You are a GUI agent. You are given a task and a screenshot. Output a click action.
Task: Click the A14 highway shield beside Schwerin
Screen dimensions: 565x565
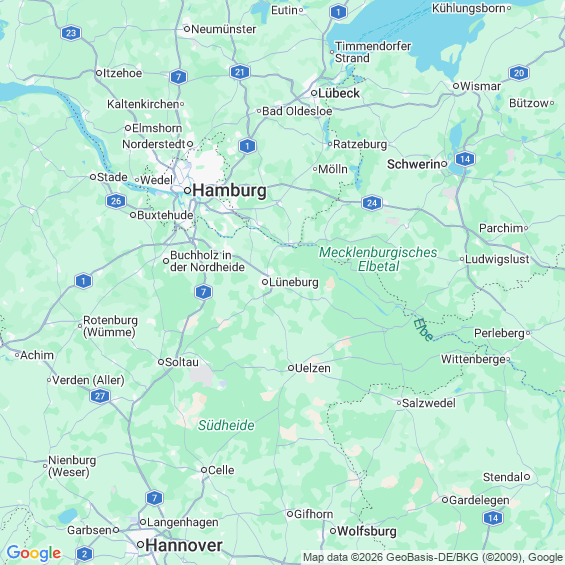coord(465,159)
